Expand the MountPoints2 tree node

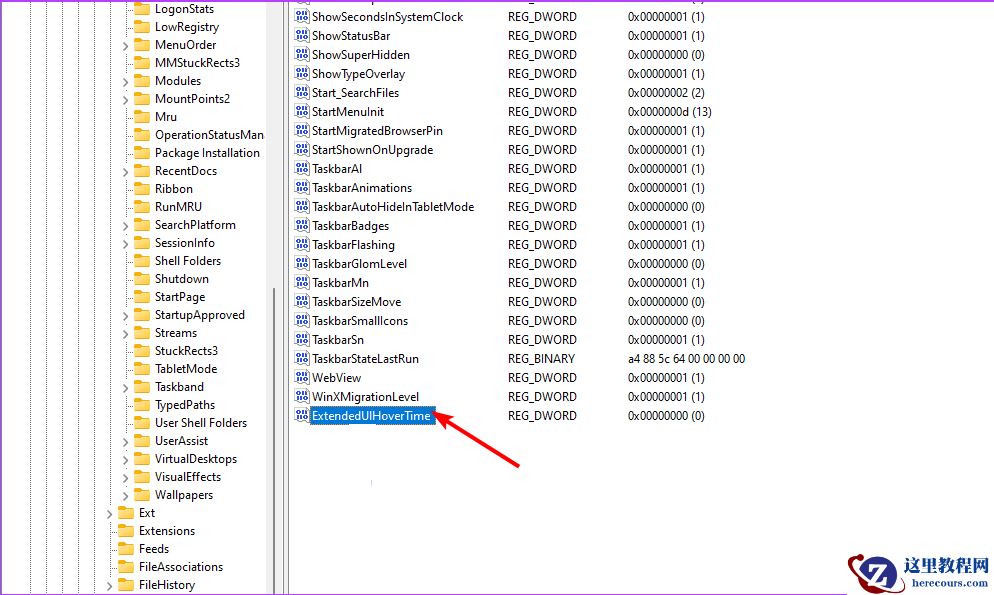point(126,99)
